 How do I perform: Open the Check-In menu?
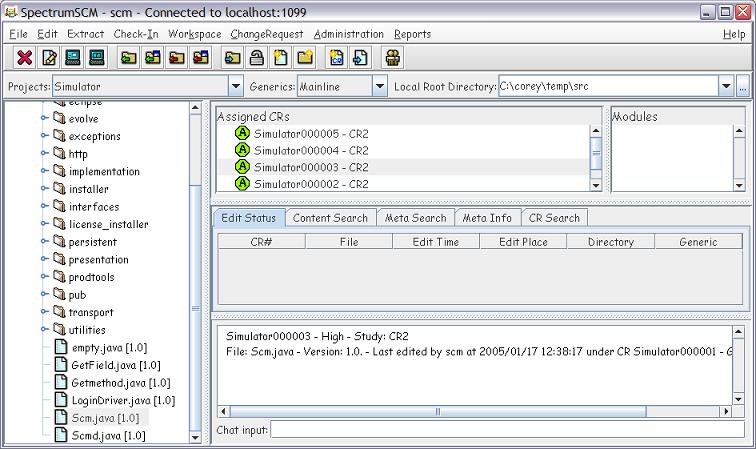(x=136, y=34)
